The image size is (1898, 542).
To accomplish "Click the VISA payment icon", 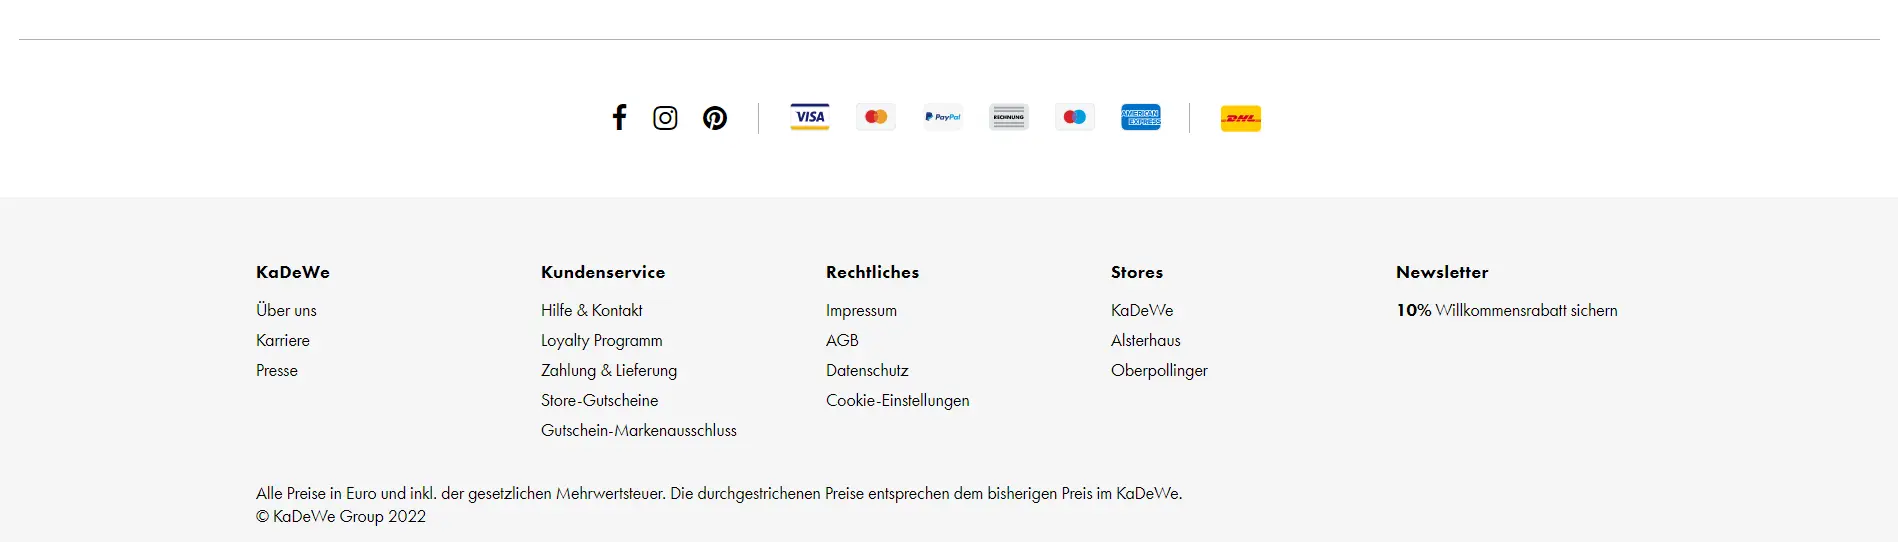I will point(810,117).
